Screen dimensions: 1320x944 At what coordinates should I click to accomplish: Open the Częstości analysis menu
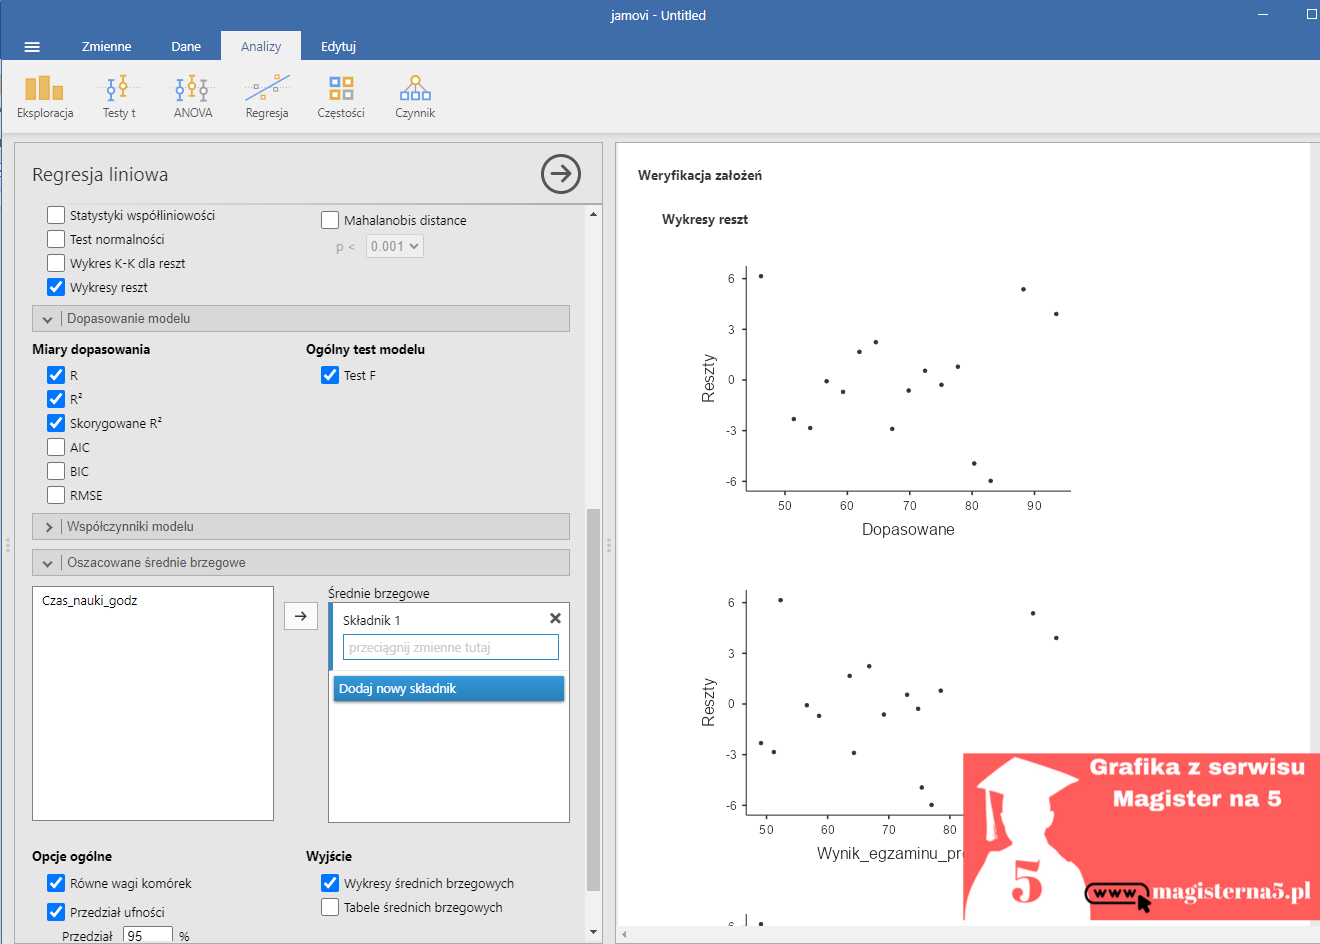(341, 97)
